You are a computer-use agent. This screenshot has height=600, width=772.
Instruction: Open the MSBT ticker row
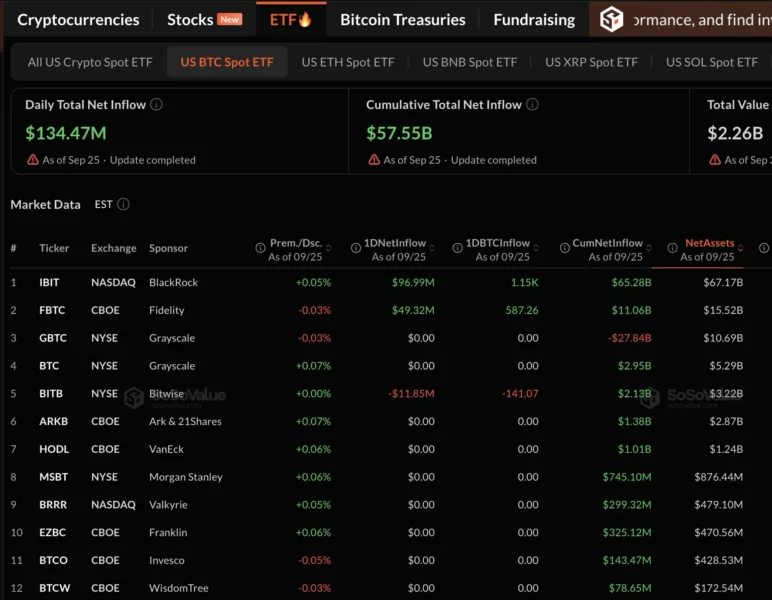54,477
